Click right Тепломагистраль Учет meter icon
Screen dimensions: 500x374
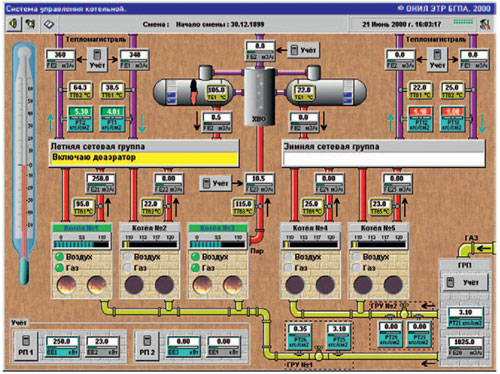(x=437, y=59)
